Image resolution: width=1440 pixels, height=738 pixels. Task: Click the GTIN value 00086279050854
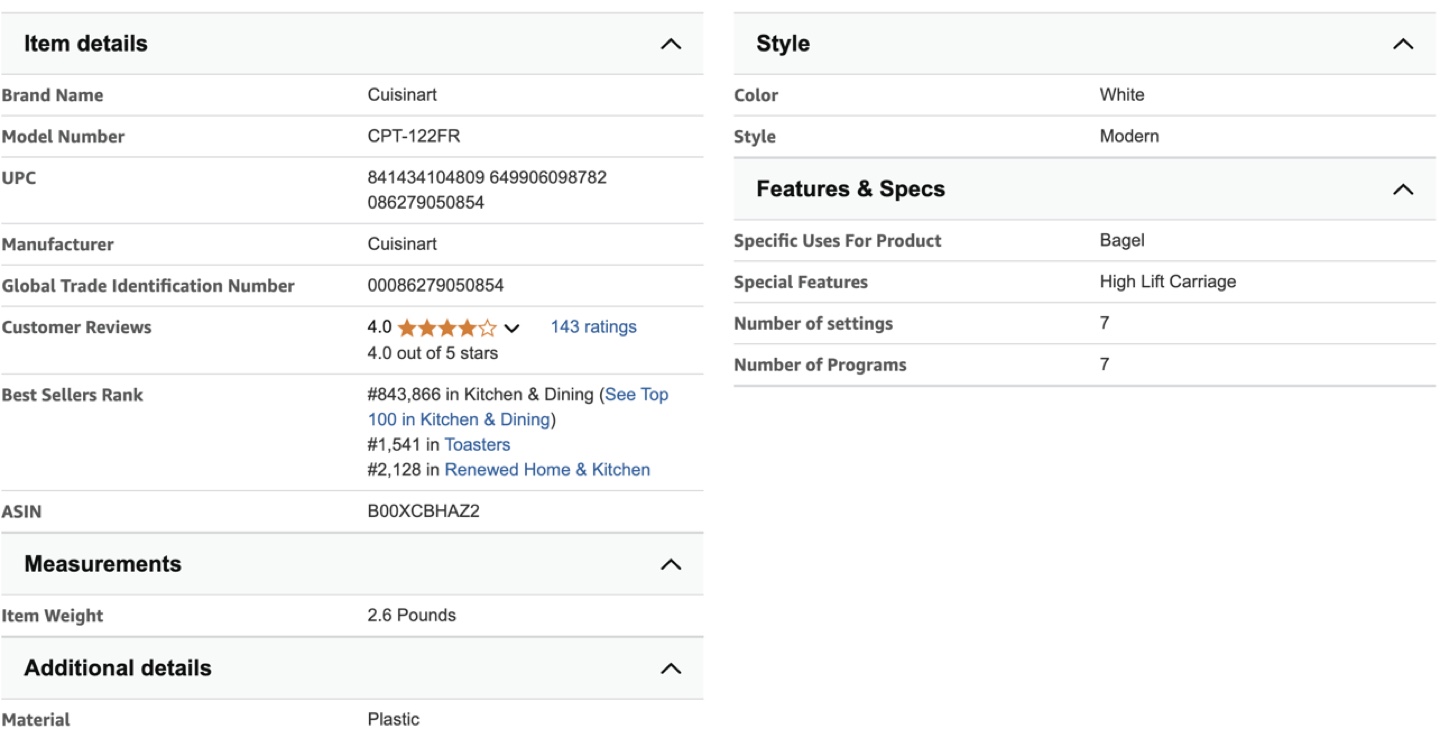click(x=436, y=286)
